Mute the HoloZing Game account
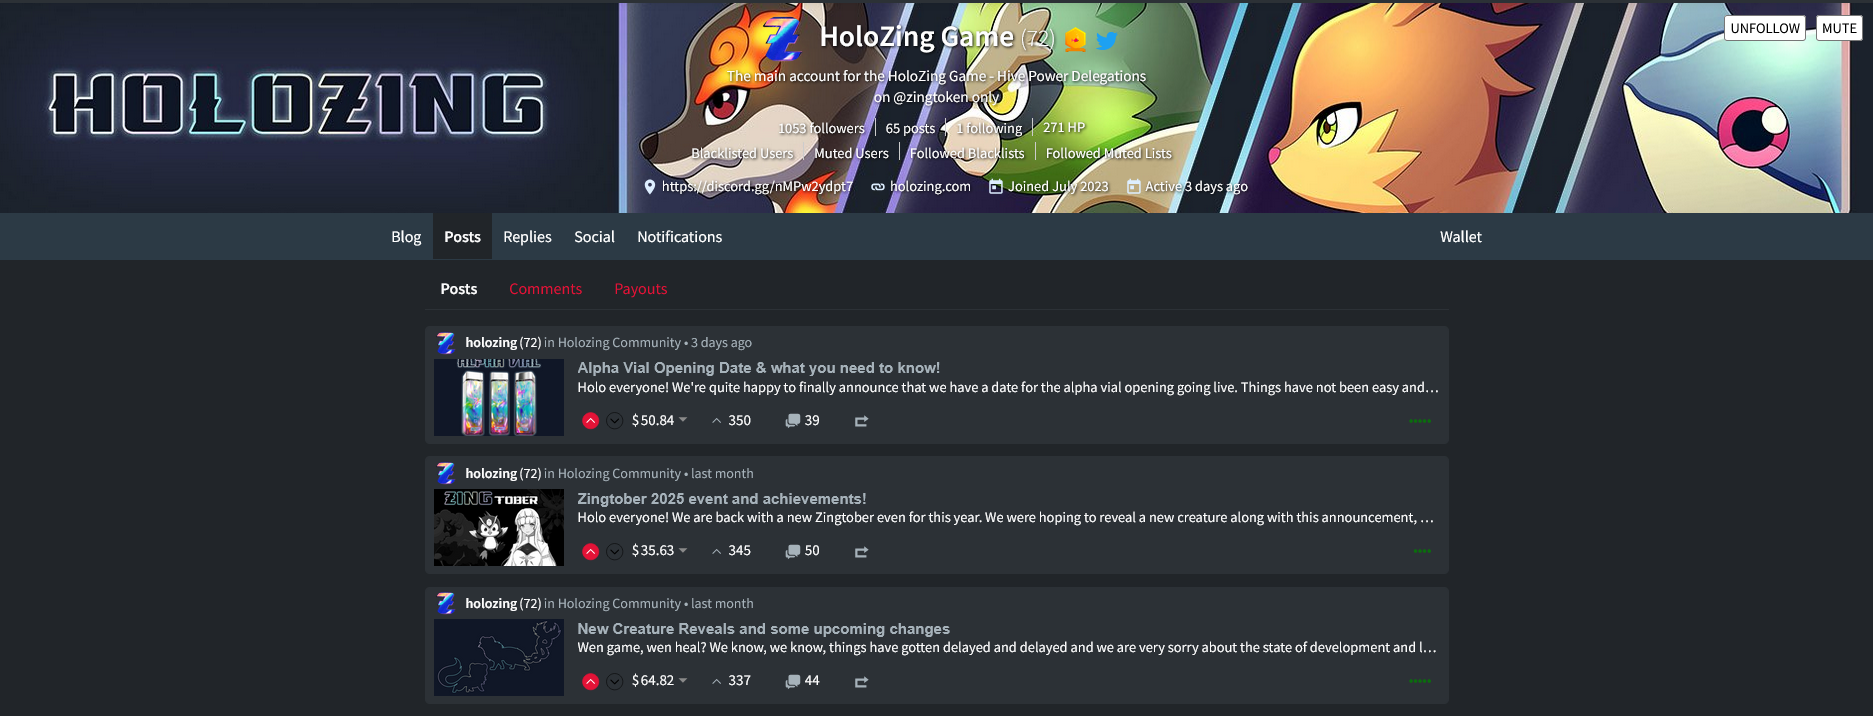Image resolution: width=1873 pixels, height=716 pixels. (x=1839, y=28)
